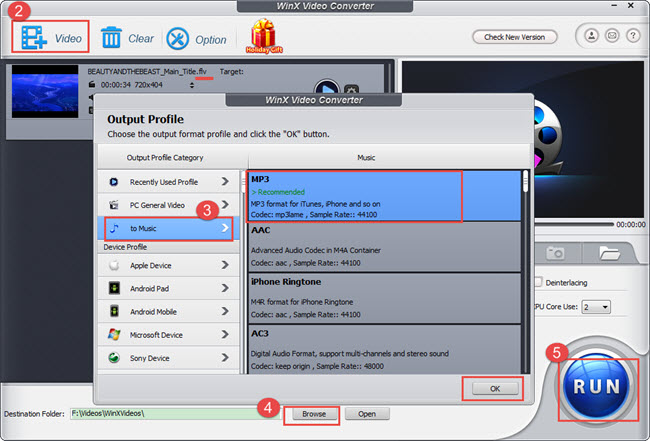Select the Recently Used Profile category
This screenshot has height=441, width=650.
(x=169, y=182)
